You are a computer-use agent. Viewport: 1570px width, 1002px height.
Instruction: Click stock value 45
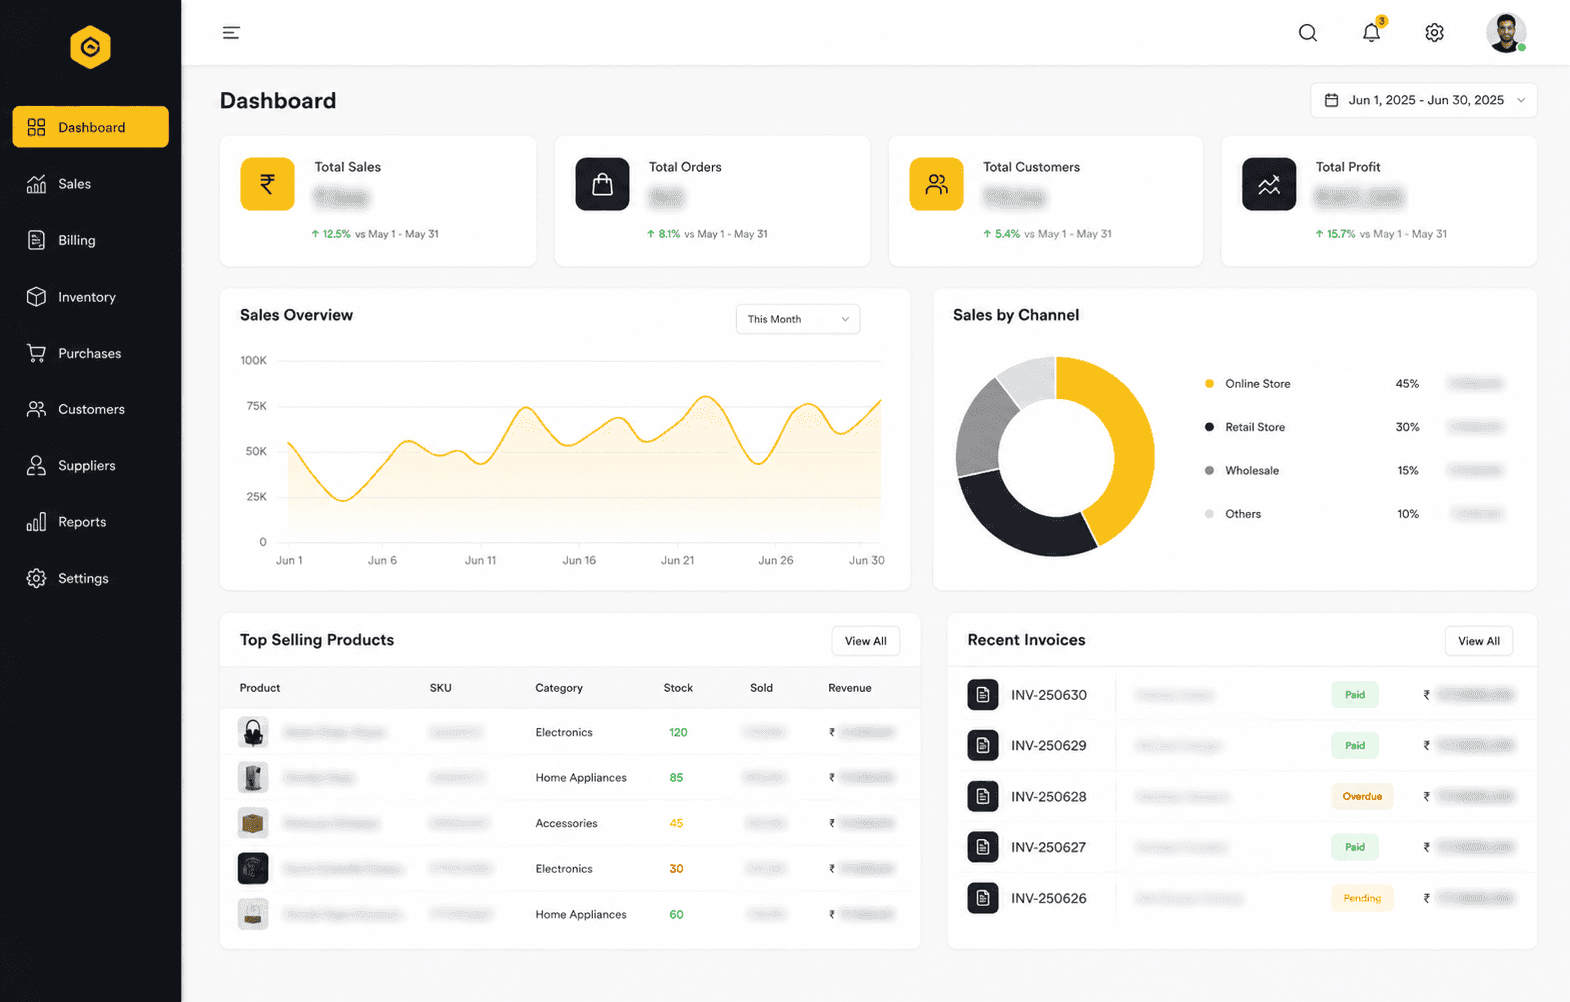tap(676, 823)
